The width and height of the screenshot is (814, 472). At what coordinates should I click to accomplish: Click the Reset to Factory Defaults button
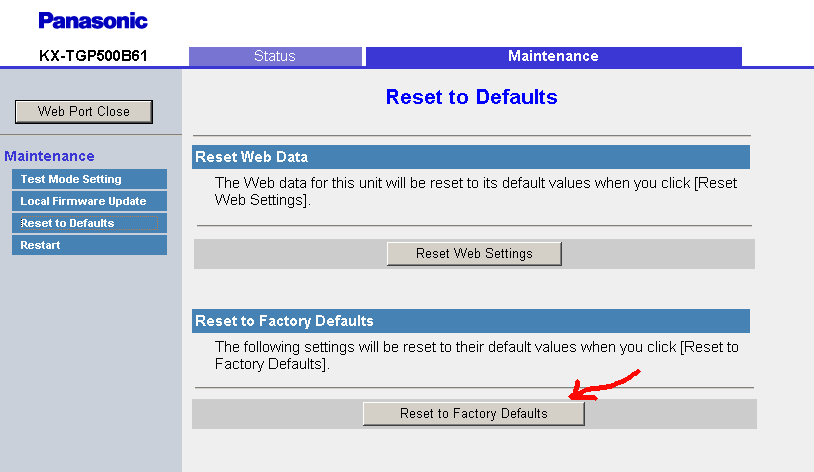point(473,413)
